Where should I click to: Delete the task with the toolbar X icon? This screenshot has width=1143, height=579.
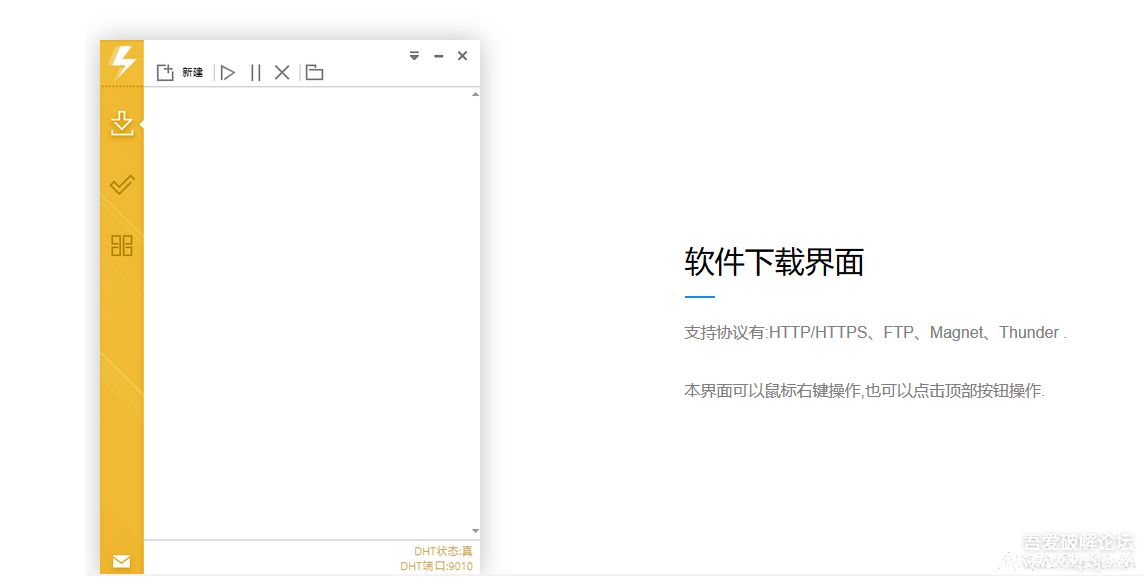282,72
